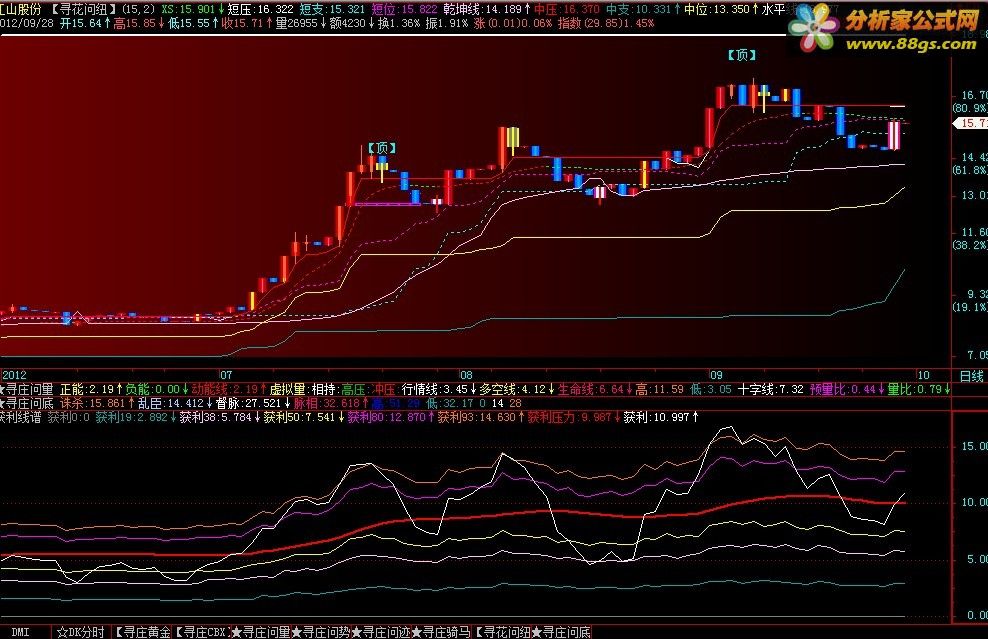Click the 十字线:7.32 readout
988x639 pixels.
[x=771, y=389]
